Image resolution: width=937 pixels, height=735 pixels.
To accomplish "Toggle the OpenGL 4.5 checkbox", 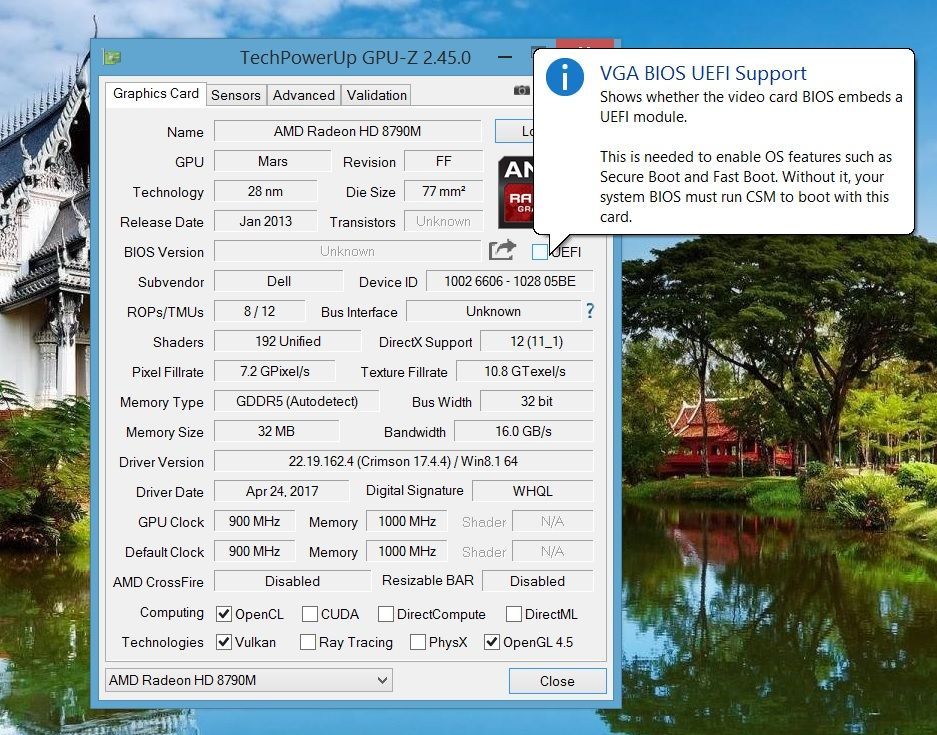I will pyautogui.click(x=492, y=642).
